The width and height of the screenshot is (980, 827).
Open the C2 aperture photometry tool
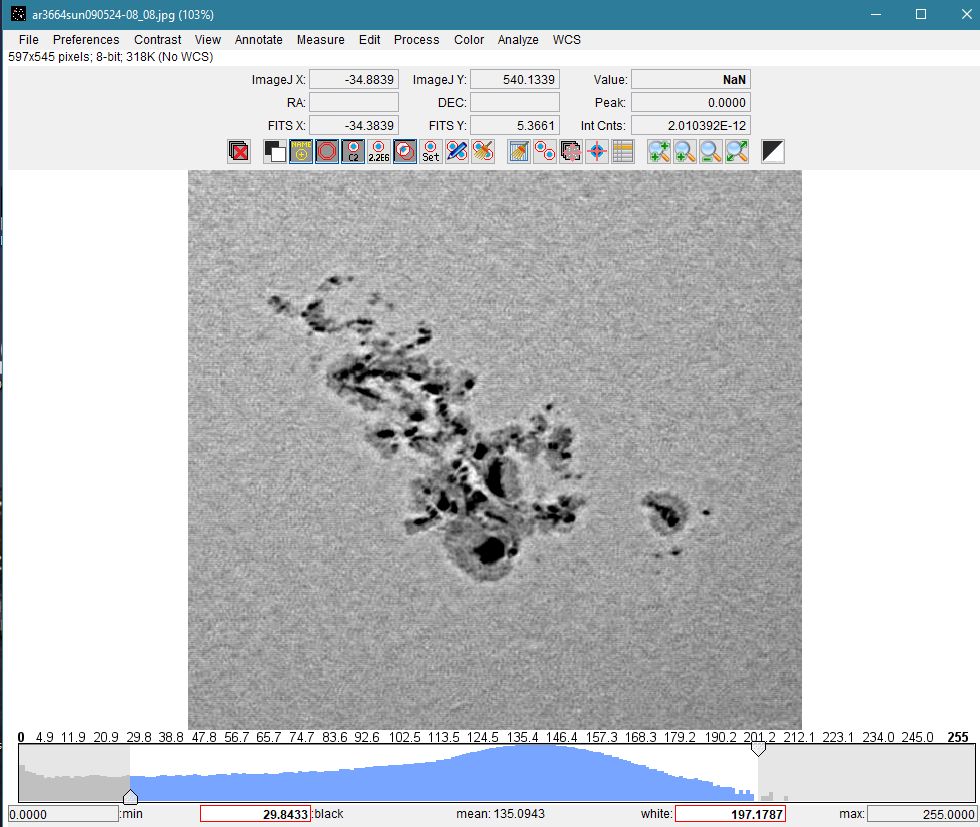(x=352, y=151)
